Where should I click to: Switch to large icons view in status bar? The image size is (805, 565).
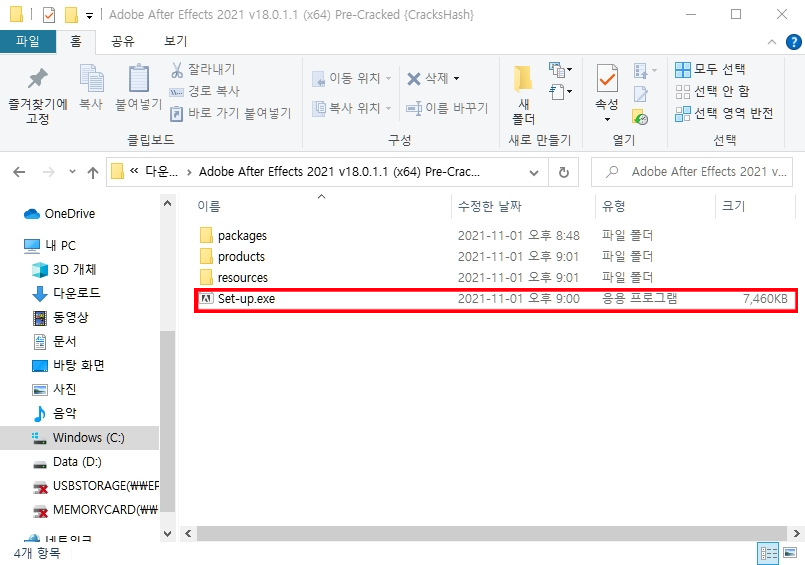tap(790, 554)
